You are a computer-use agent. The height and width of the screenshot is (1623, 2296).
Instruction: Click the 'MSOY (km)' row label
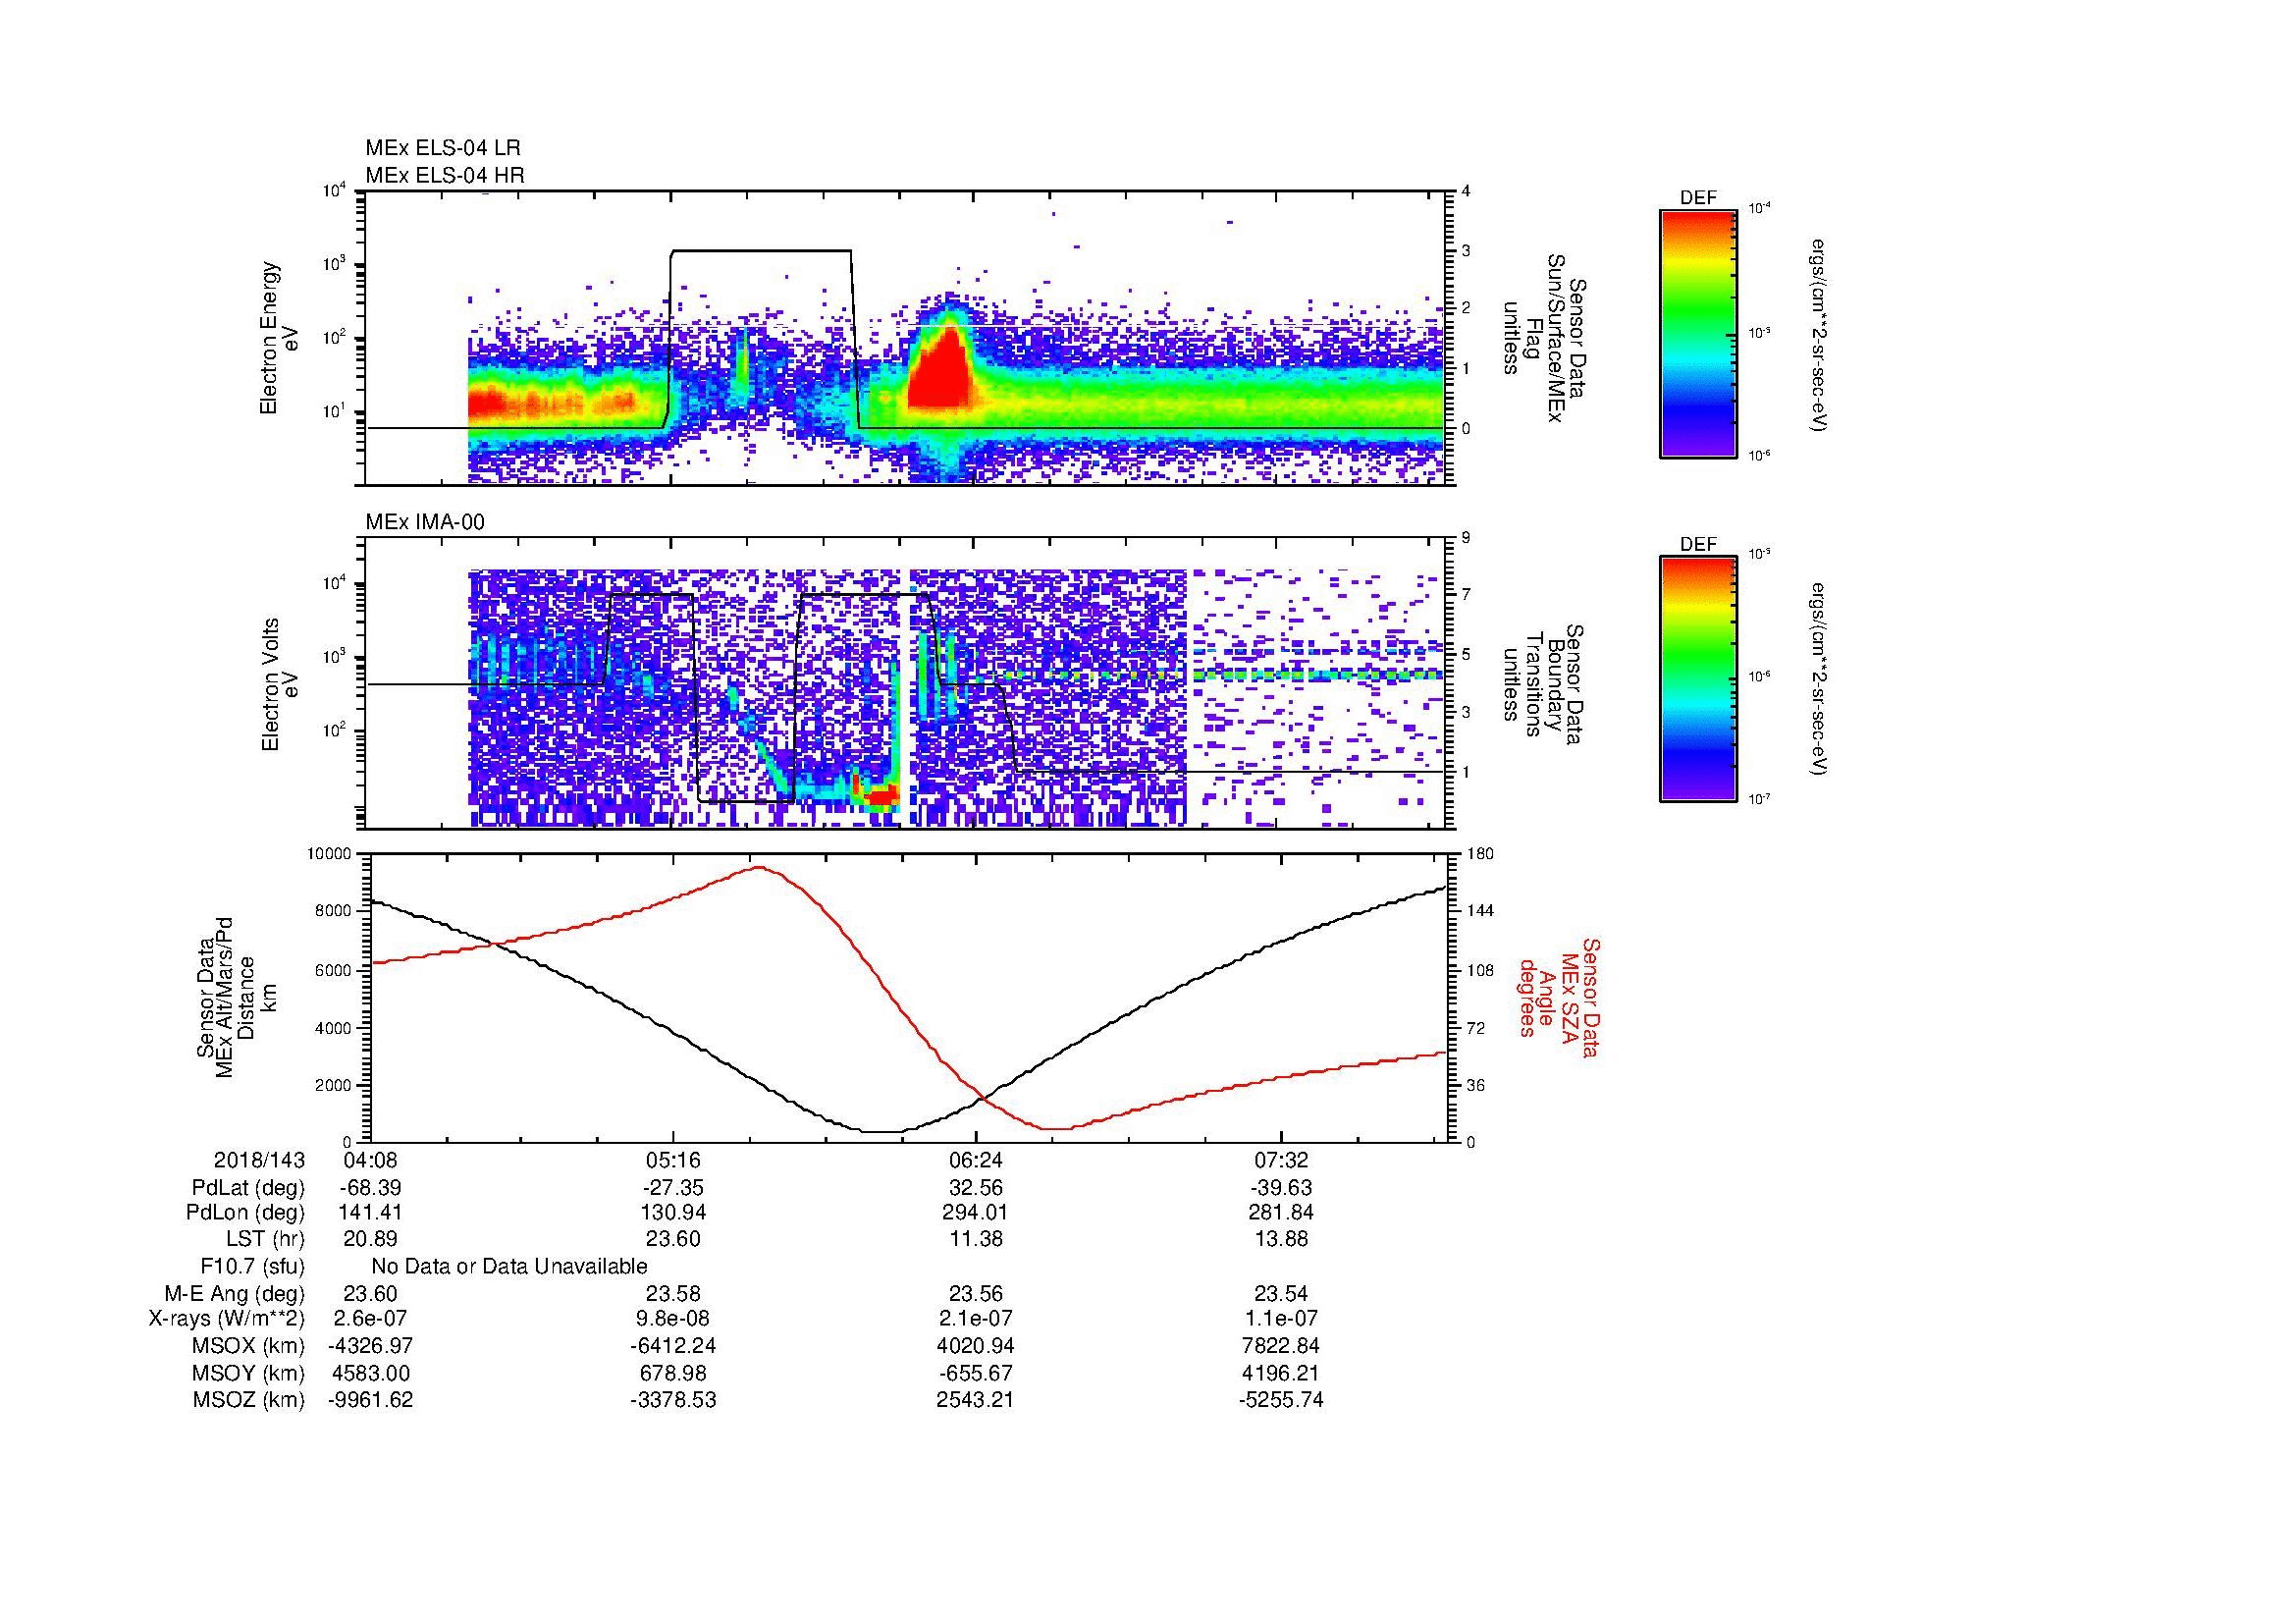click(x=249, y=1374)
